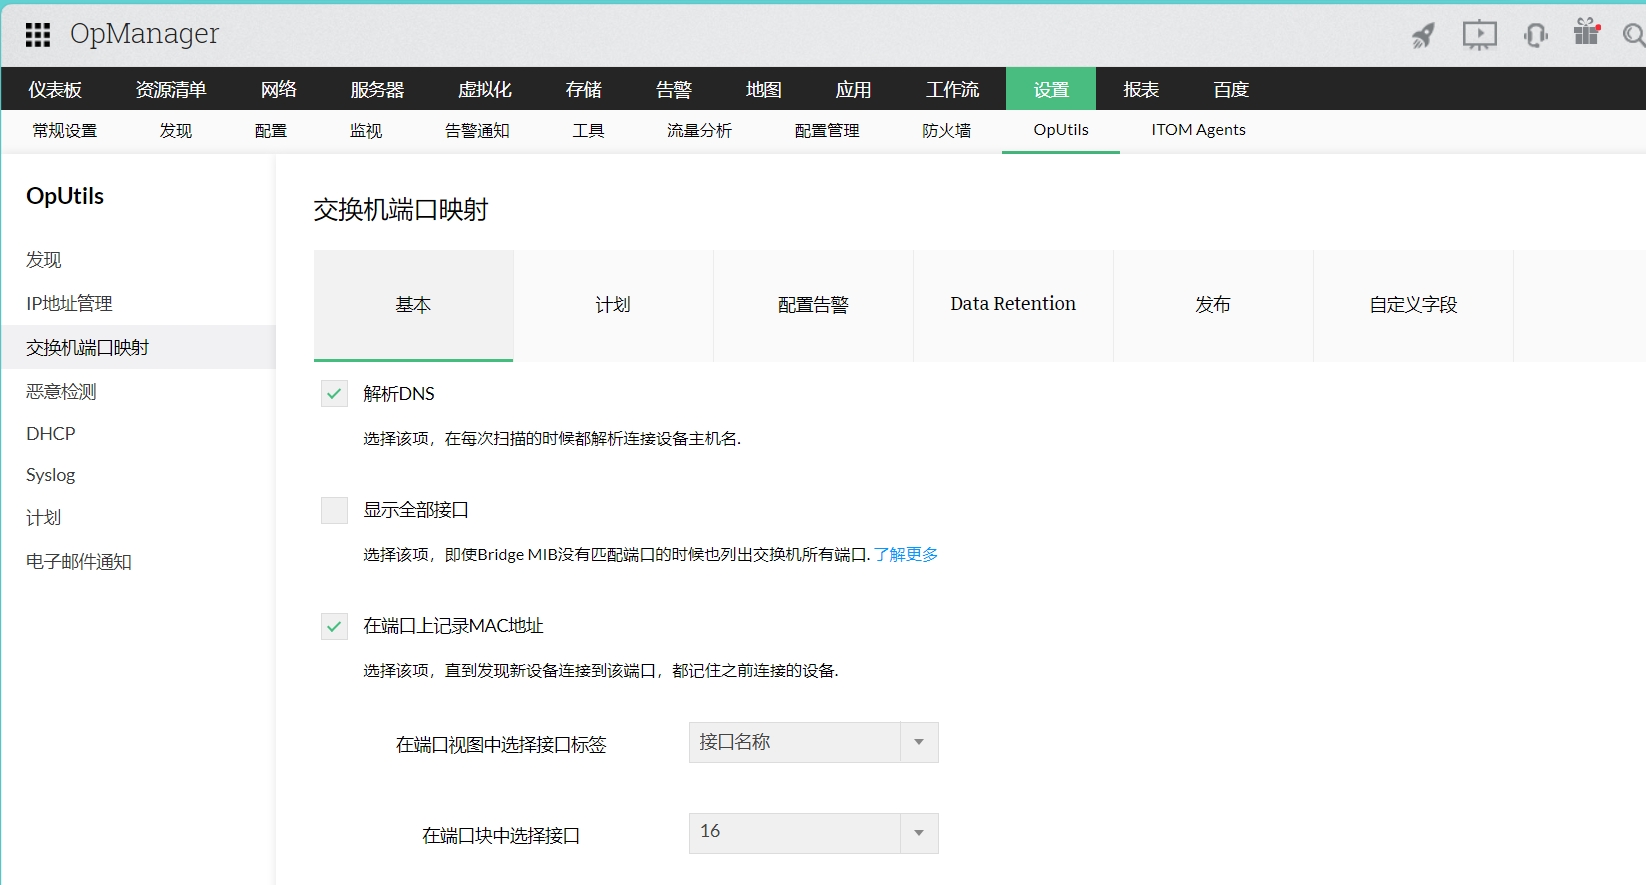Select IP地址管理 in the OpUtils sidebar

point(69,304)
